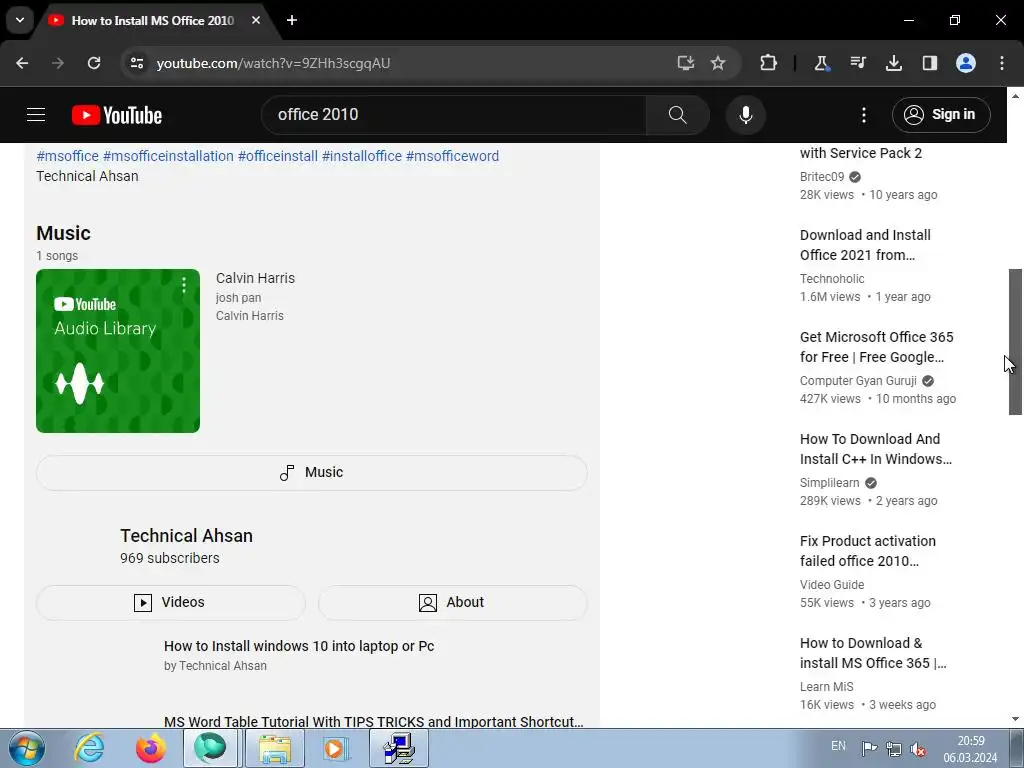Click the EN language indicator in tray
Image resolution: width=1024 pixels, height=768 pixels.
[838, 746]
